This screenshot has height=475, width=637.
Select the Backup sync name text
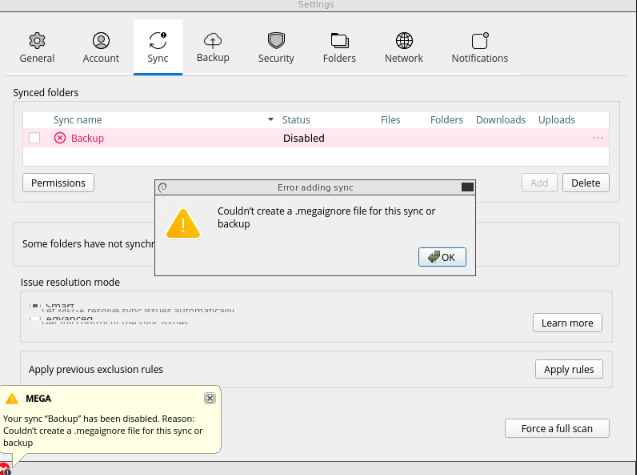coord(87,138)
